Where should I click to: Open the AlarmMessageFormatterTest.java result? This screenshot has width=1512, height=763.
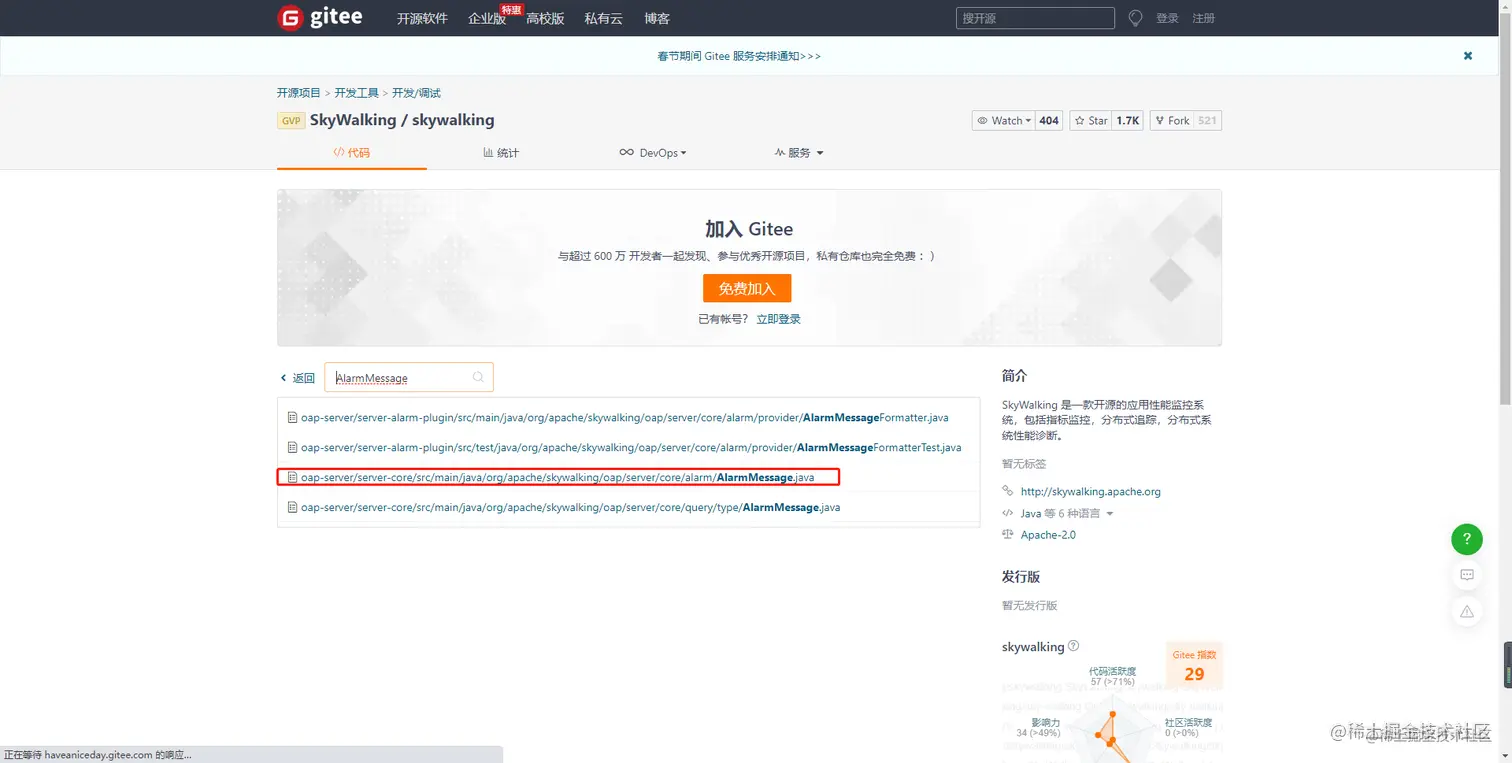click(631, 447)
